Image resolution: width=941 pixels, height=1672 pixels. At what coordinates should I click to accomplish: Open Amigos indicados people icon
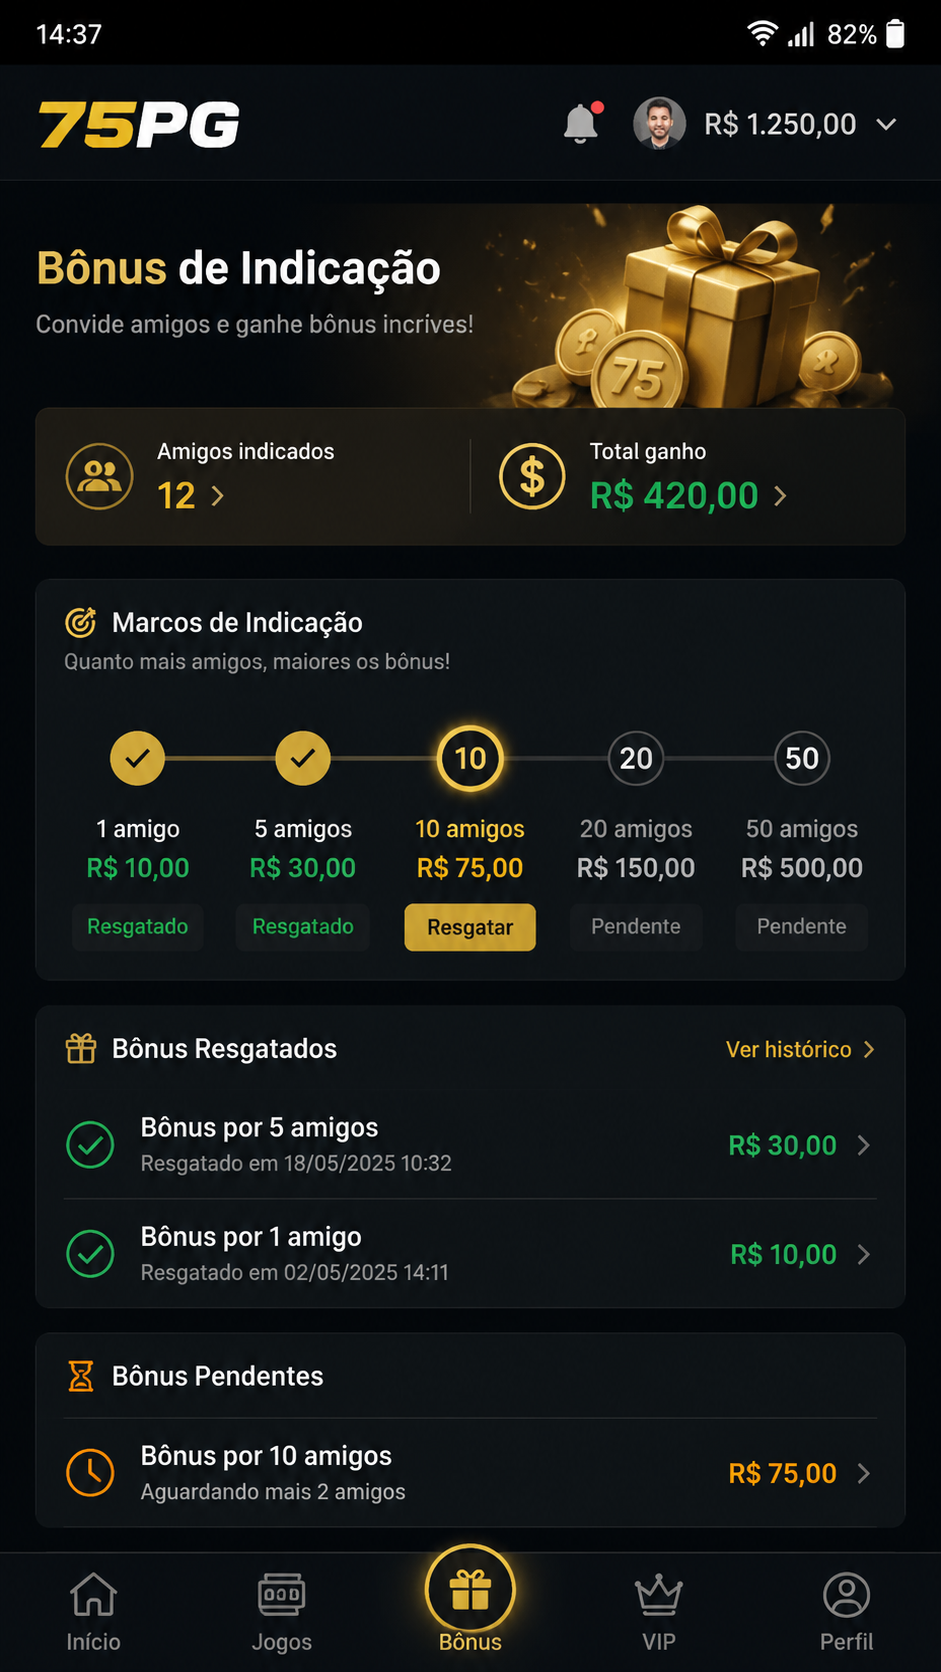[x=99, y=476]
